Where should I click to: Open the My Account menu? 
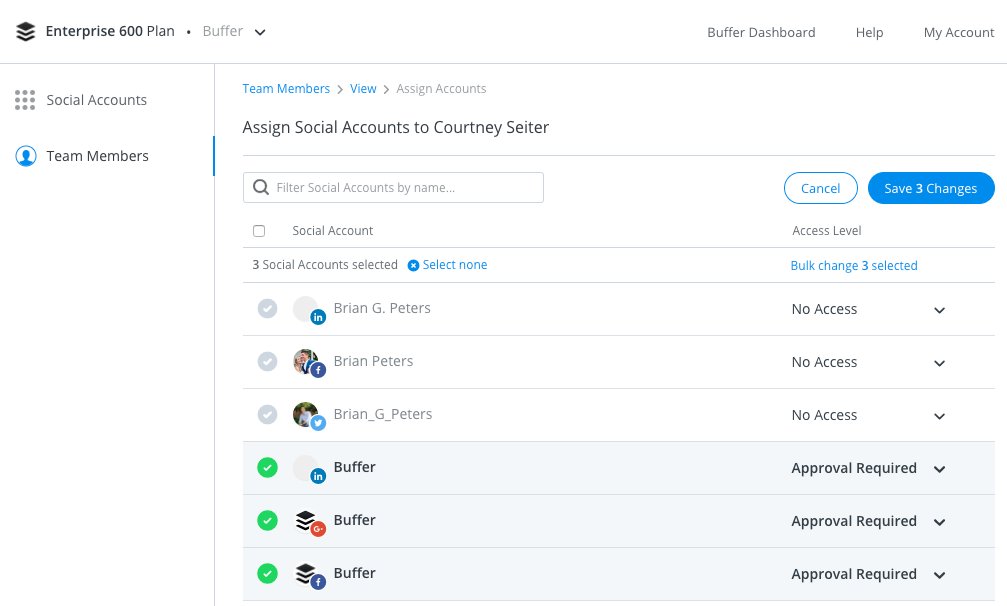coord(958,32)
